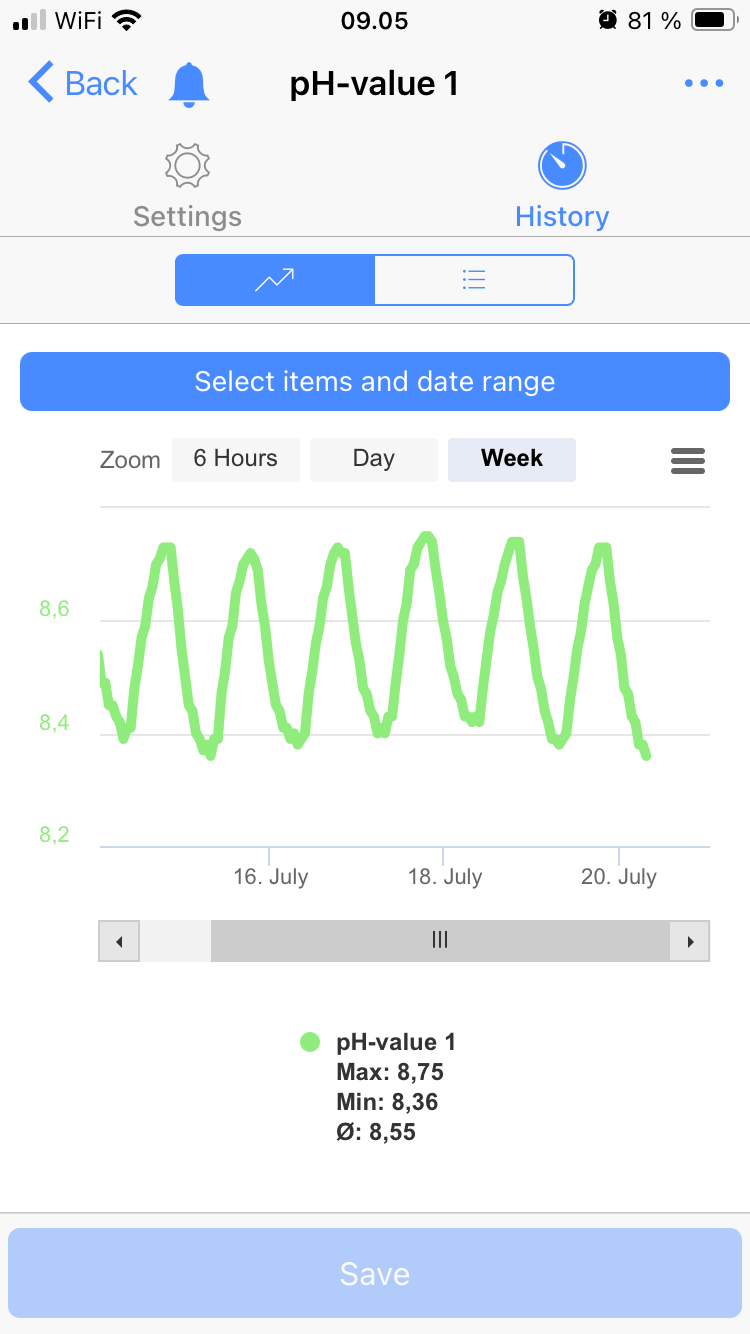Switch to list view segment

coord(474,280)
